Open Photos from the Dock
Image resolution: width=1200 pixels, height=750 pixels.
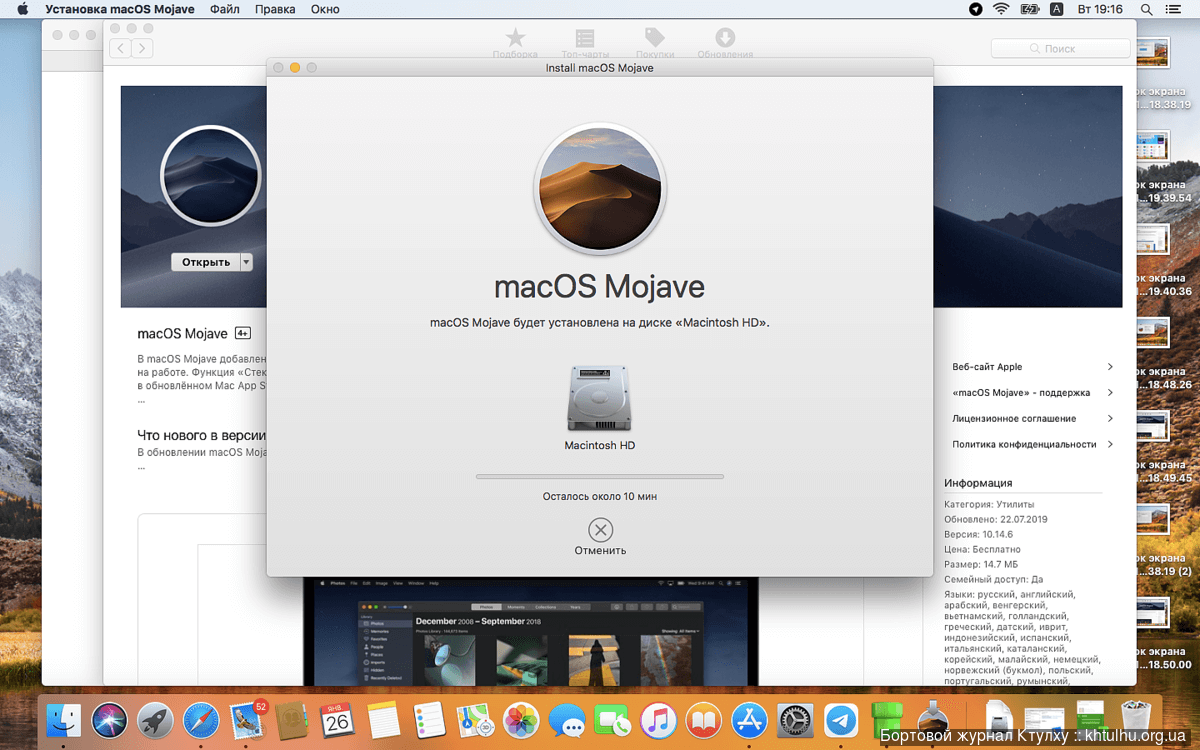(521, 719)
